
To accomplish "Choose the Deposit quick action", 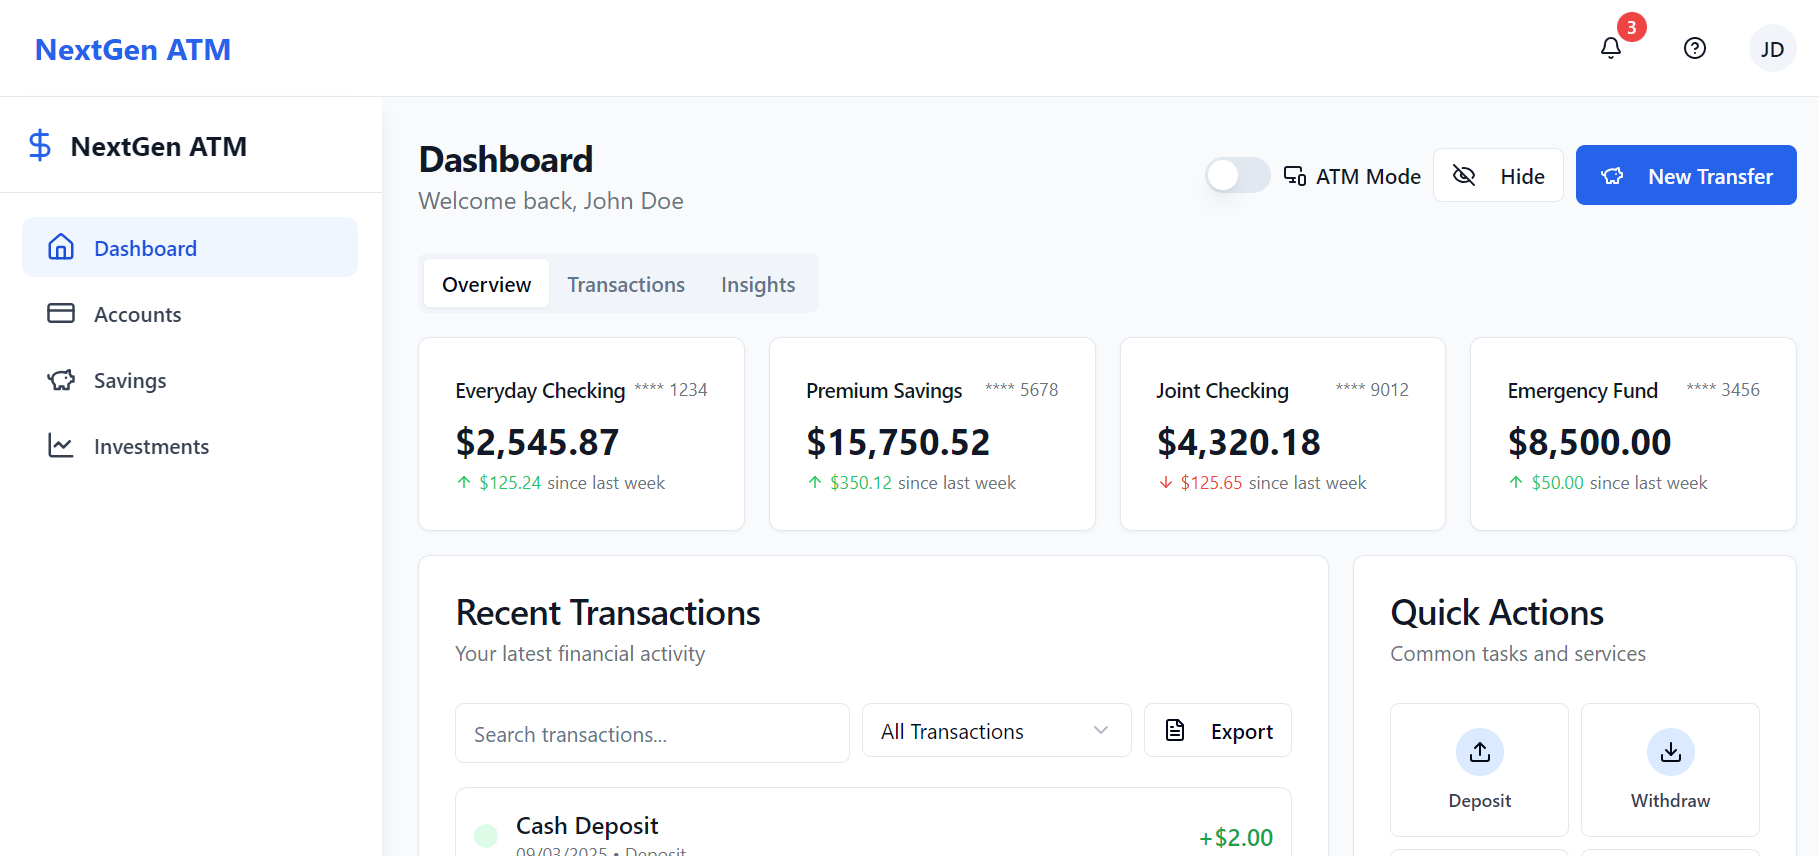I will pyautogui.click(x=1479, y=769).
